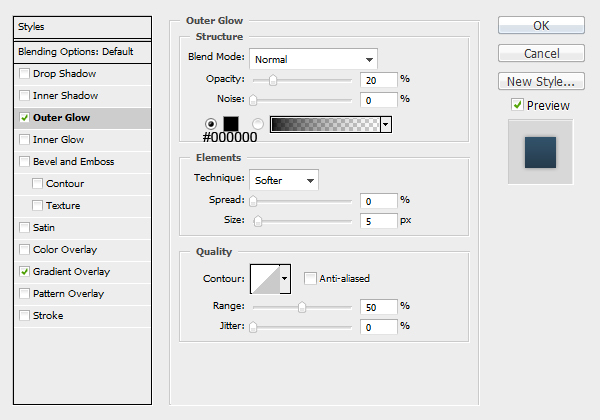Click the black glow color swatch
This screenshot has height=420, width=600.
click(231, 124)
